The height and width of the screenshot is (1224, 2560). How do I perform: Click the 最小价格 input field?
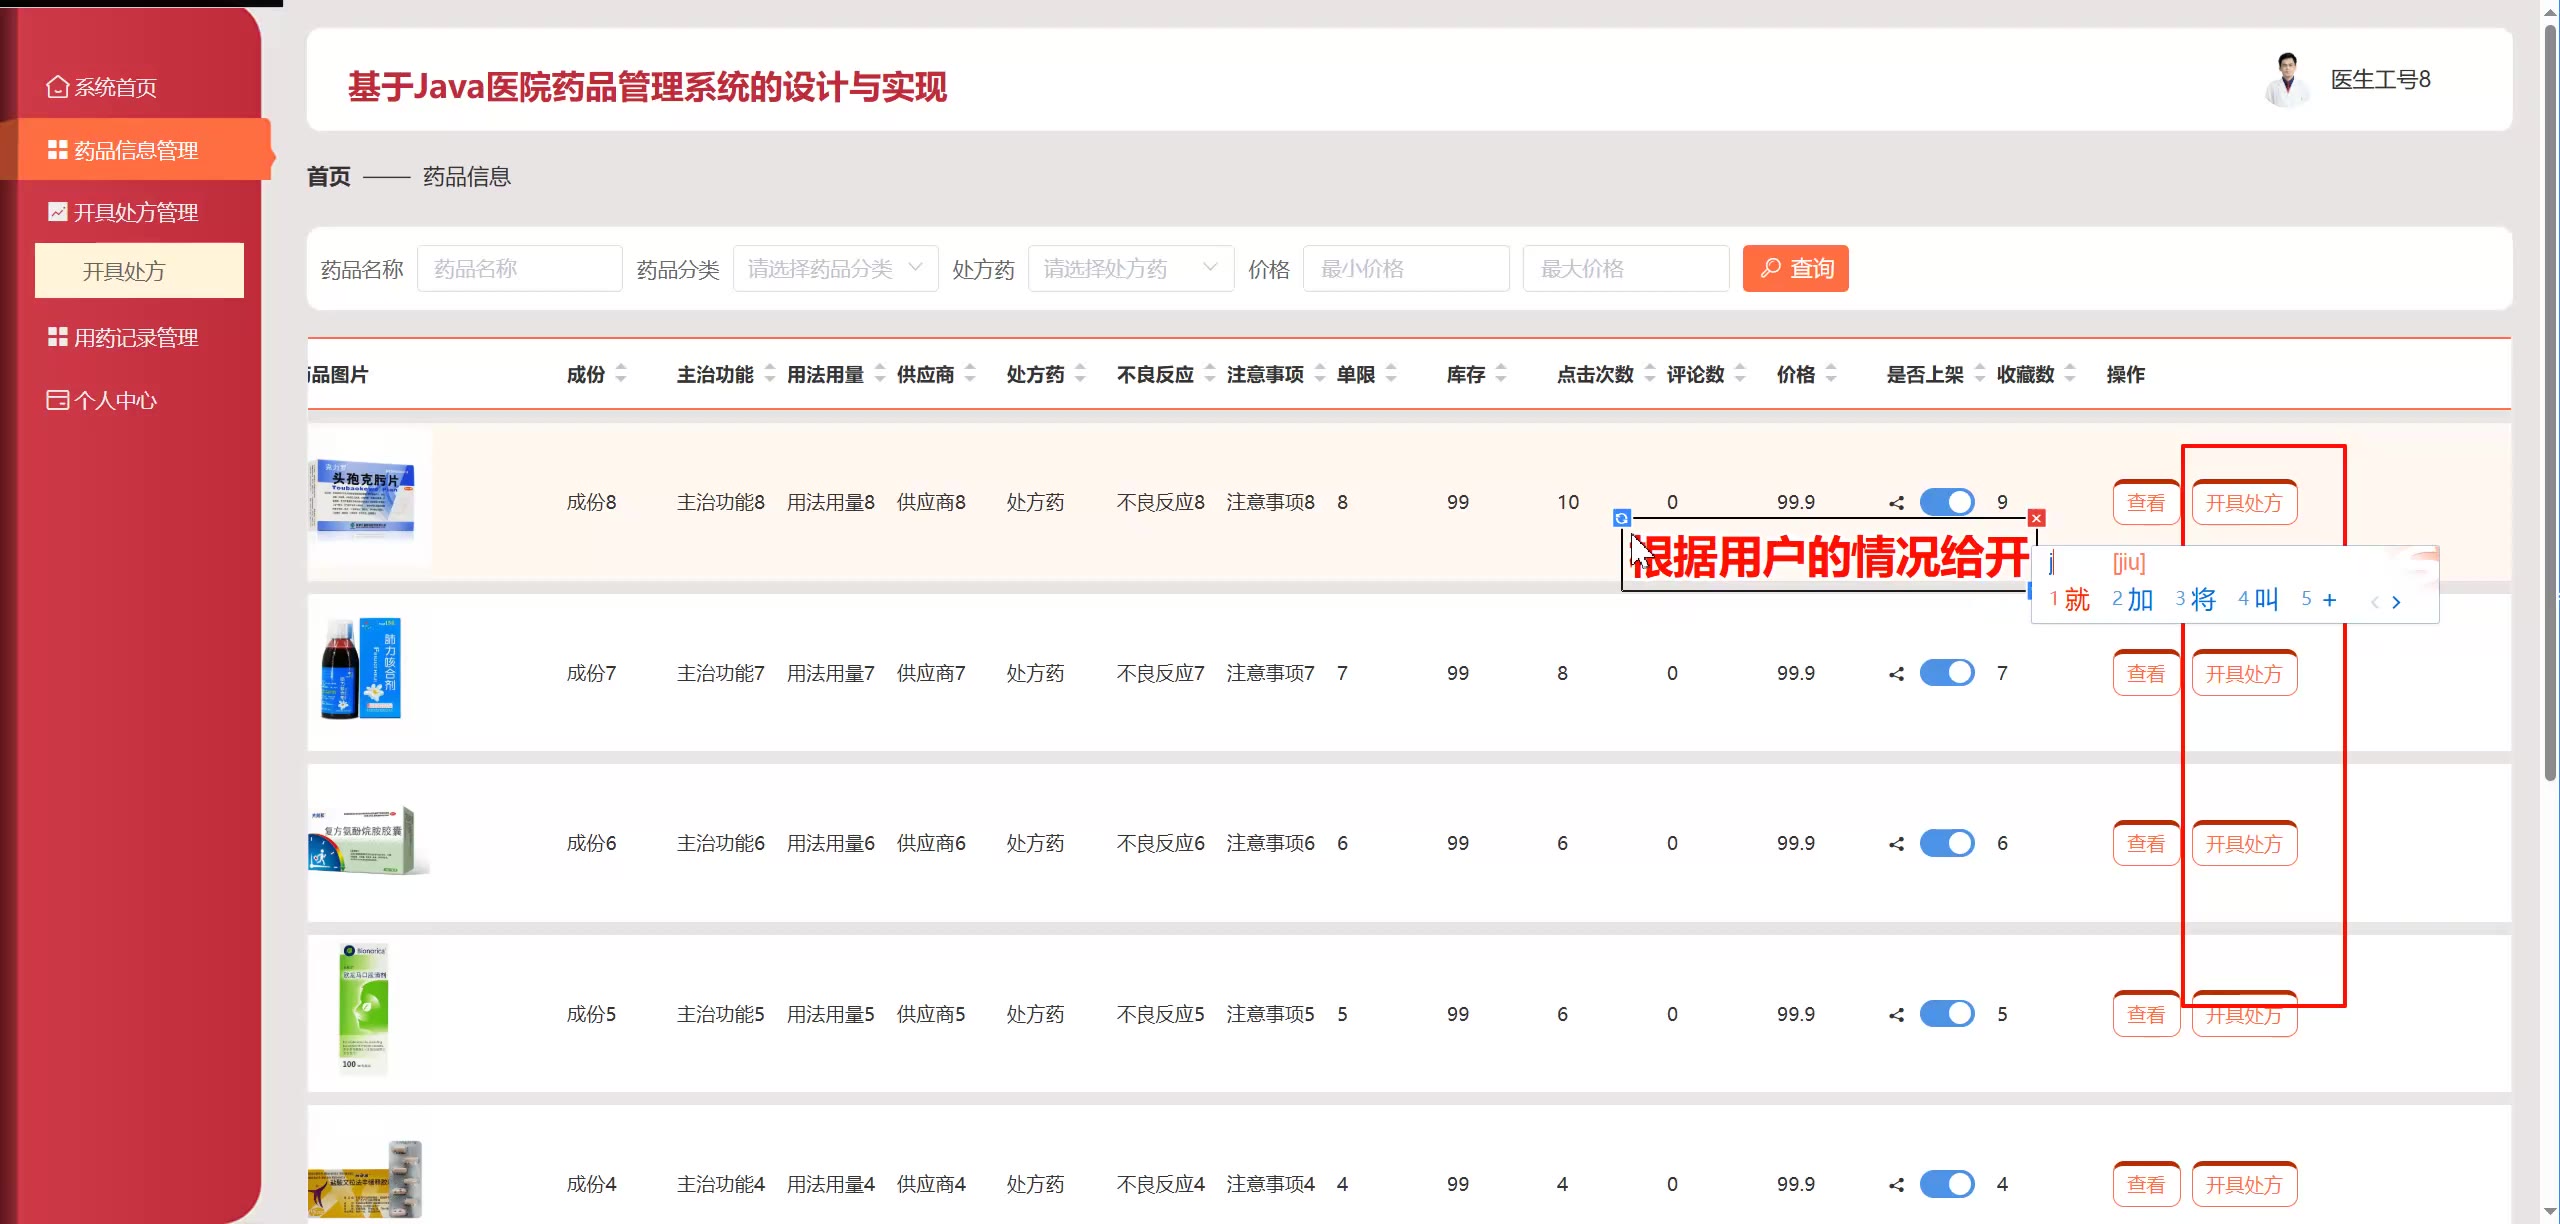1405,269
